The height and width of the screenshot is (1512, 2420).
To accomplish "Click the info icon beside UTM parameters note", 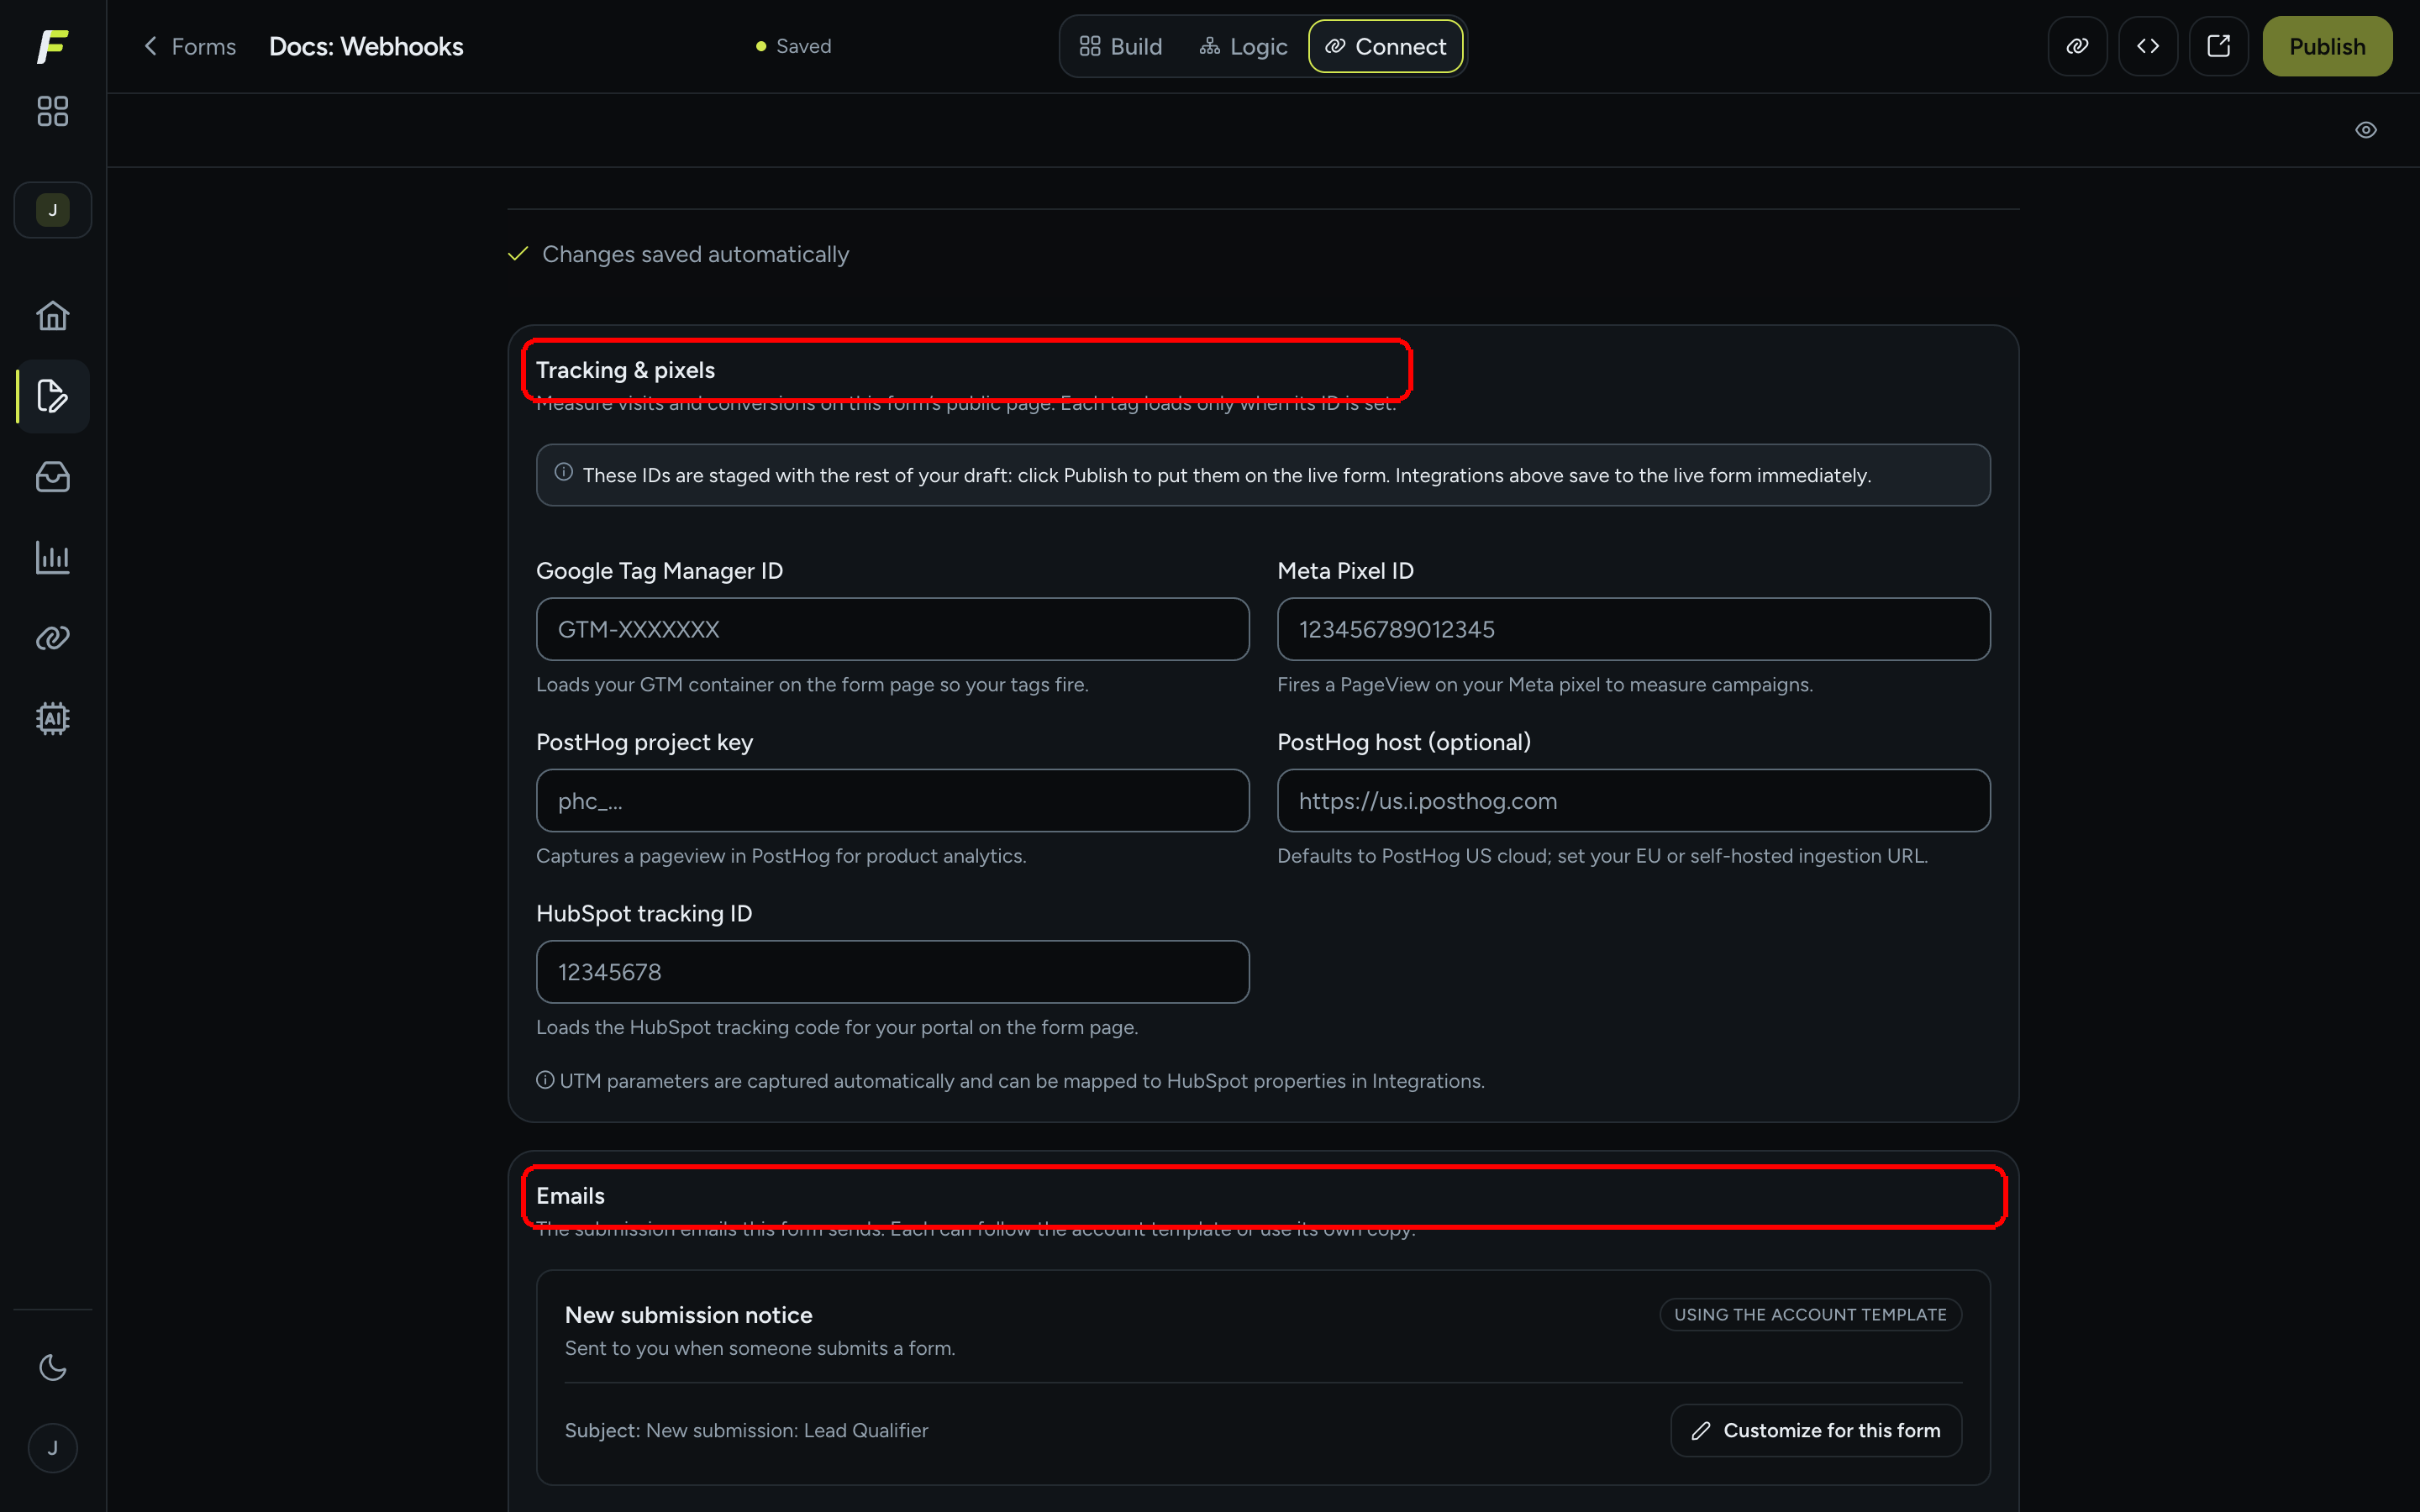I will 545,1080.
